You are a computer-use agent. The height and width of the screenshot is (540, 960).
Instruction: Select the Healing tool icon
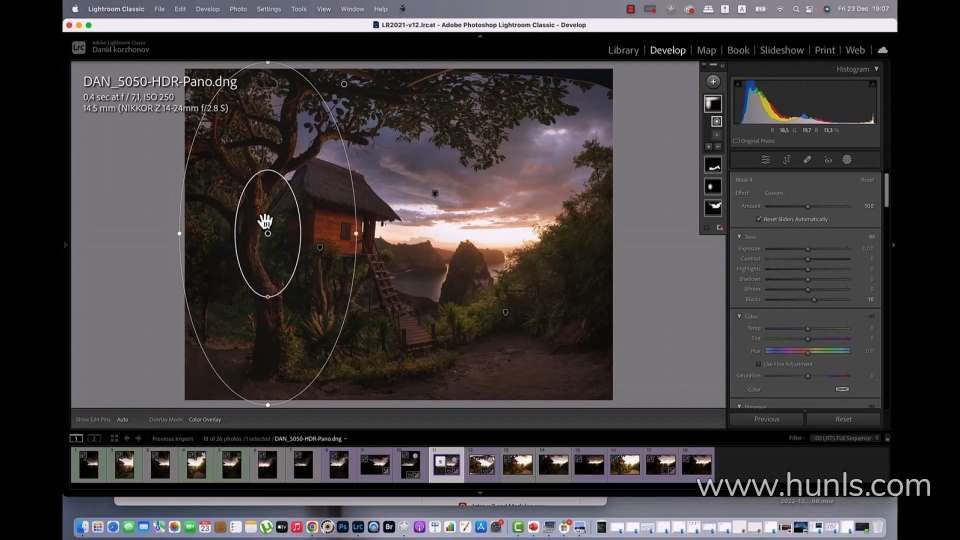pos(807,160)
